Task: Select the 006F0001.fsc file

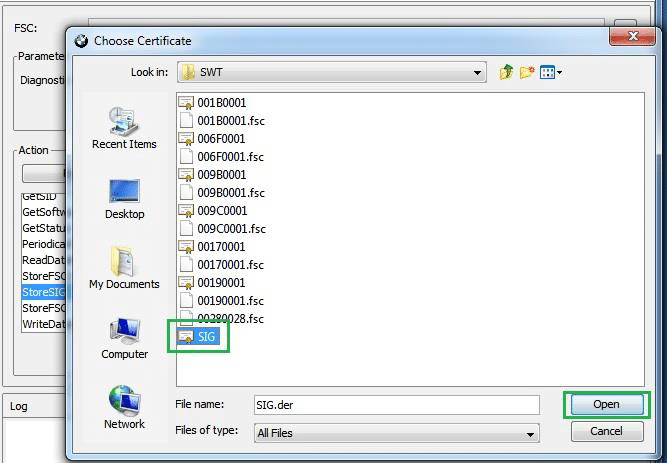Action: 230,157
